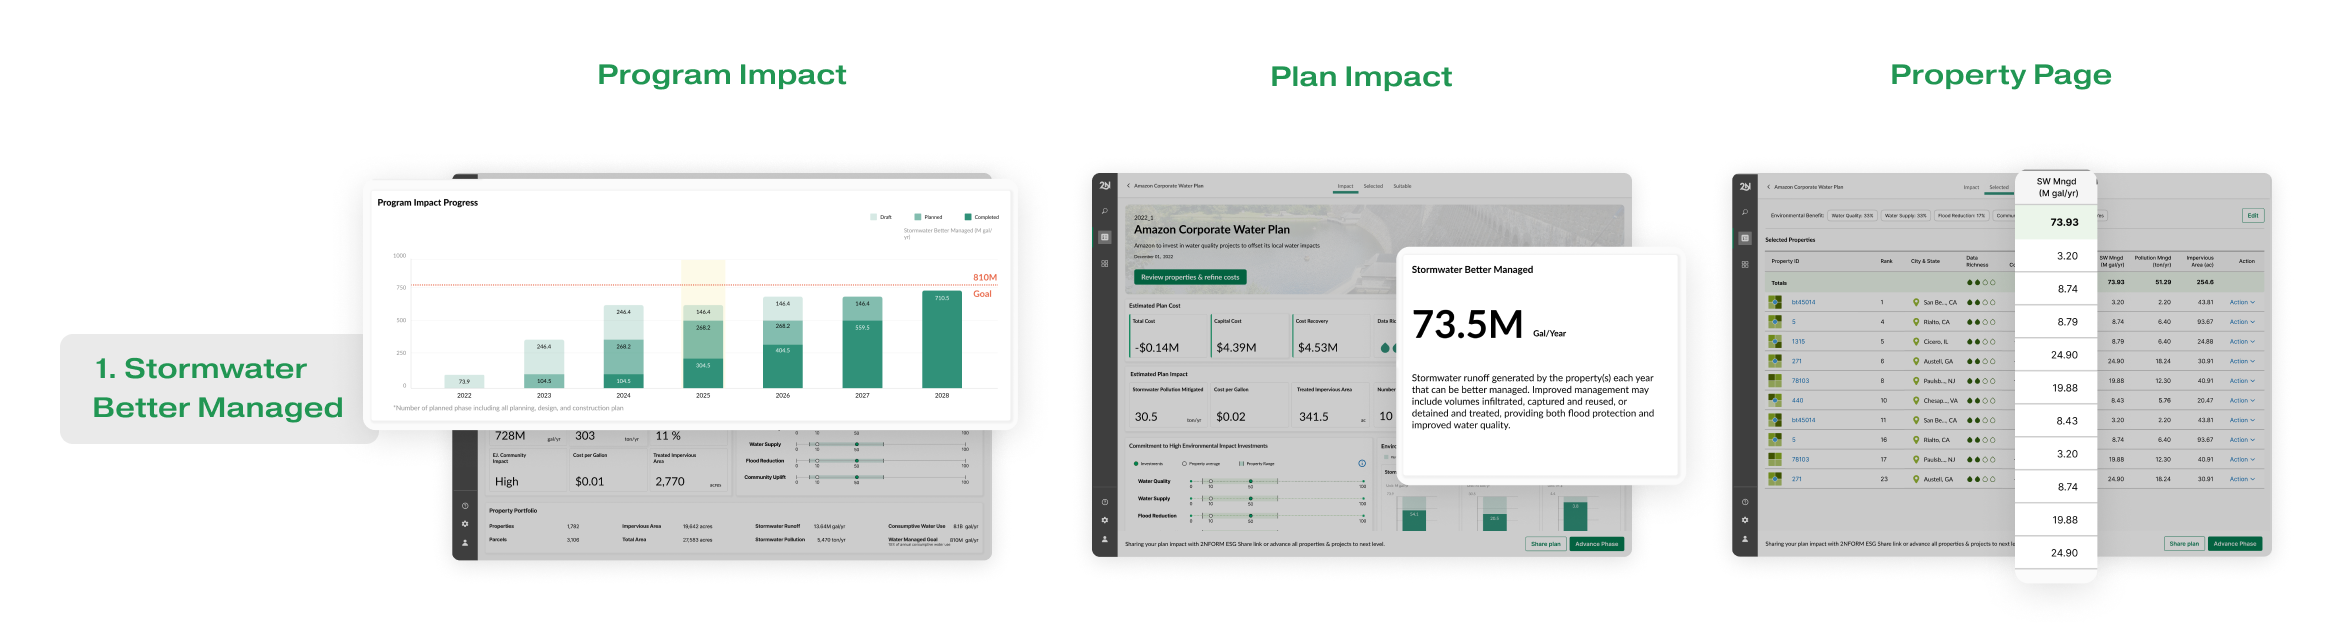Select the Property average legend option
2332x631 pixels.
pyautogui.click(x=1185, y=464)
